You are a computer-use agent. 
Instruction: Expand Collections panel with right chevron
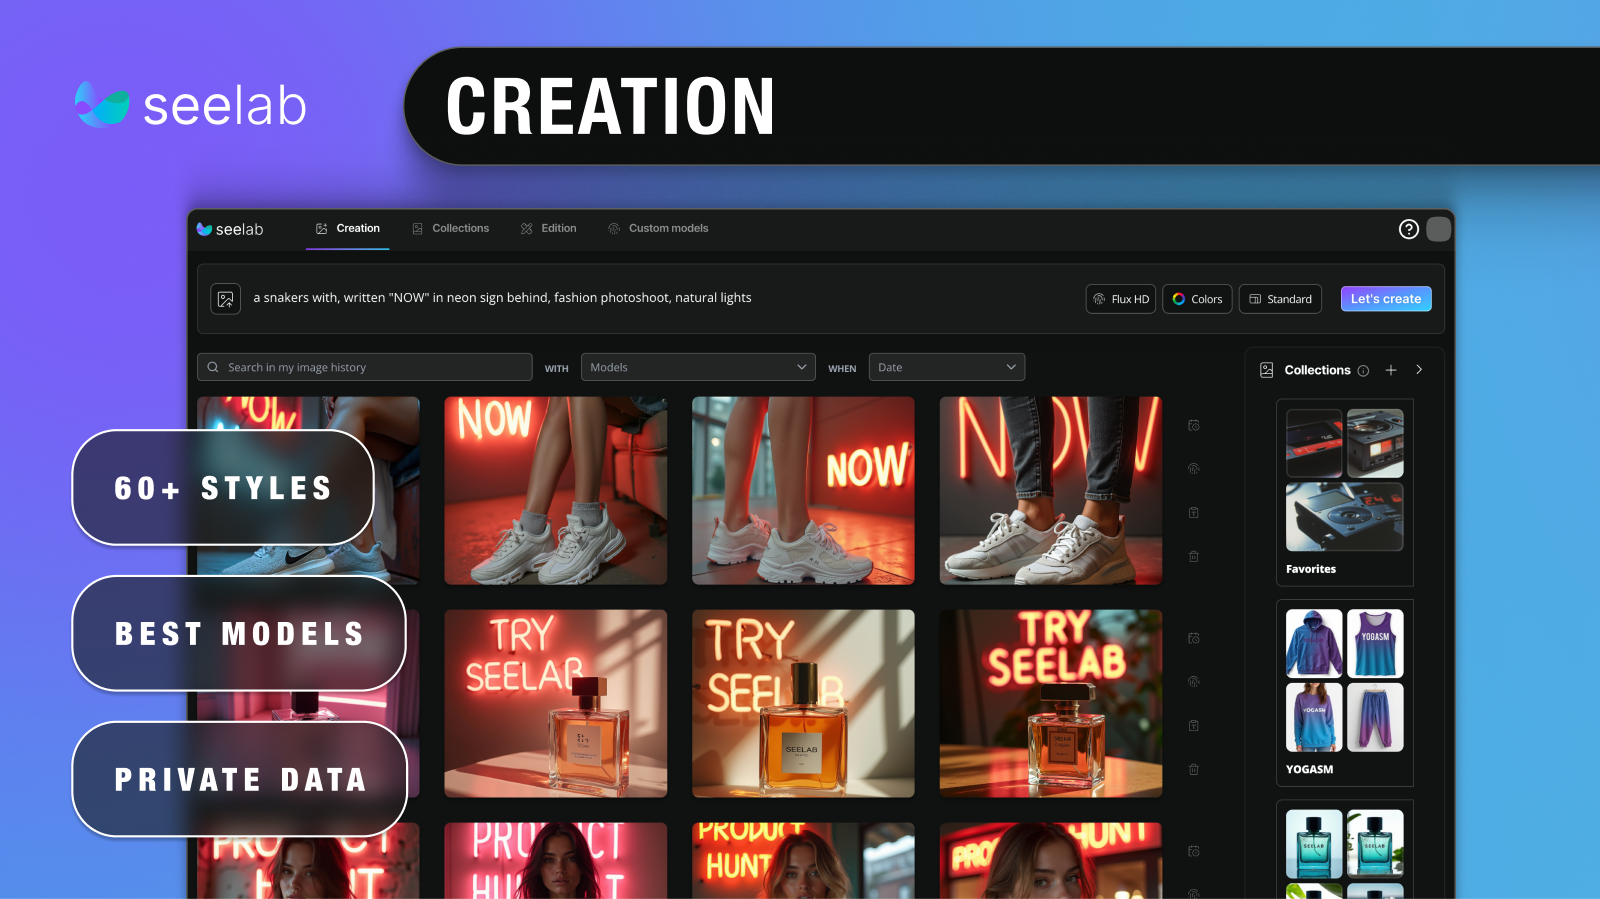click(x=1419, y=370)
